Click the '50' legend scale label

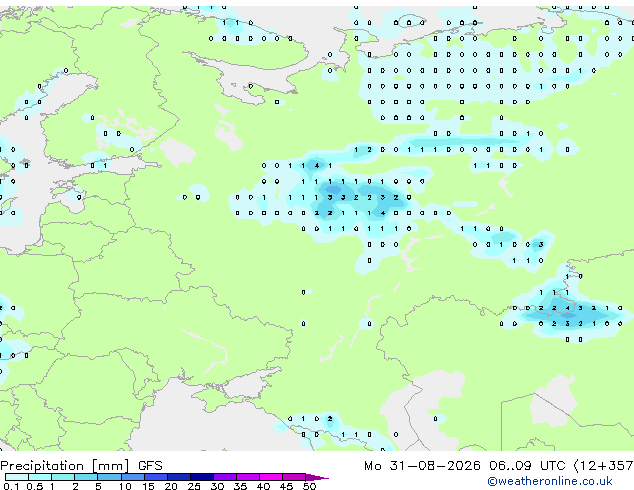(x=309, y=486)
